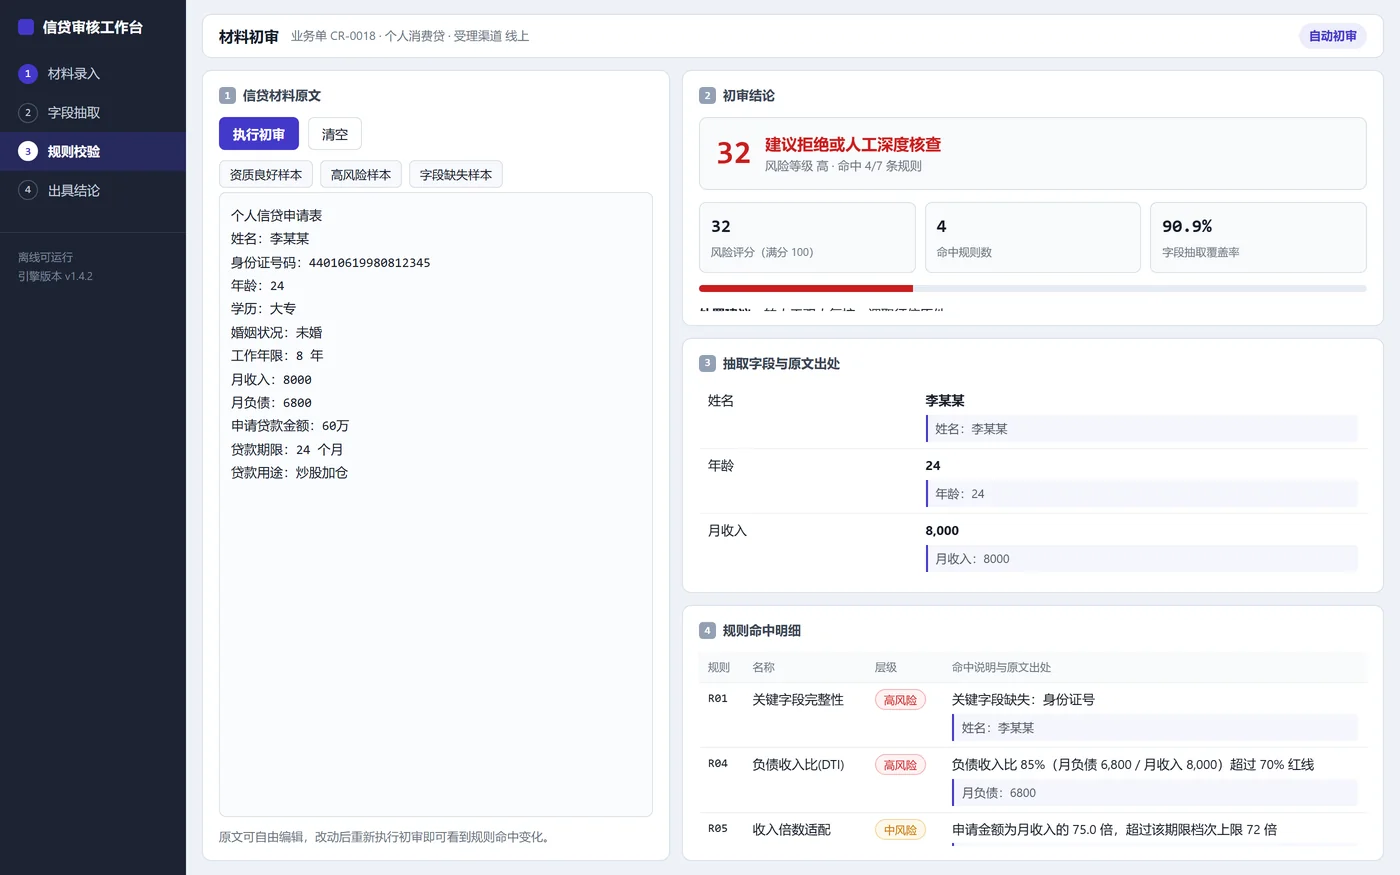Screen dimensions: 1400x875
Task: Click the 风险评分（满分 100）stat card
Action: 807,238
